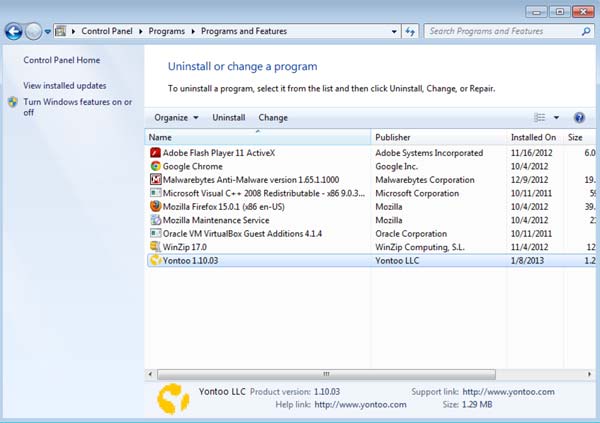Click publisher Adobe Systems Incorporated
Viewport: 600px width, 423px height.
pyautogui.click(x=429, y=153)
